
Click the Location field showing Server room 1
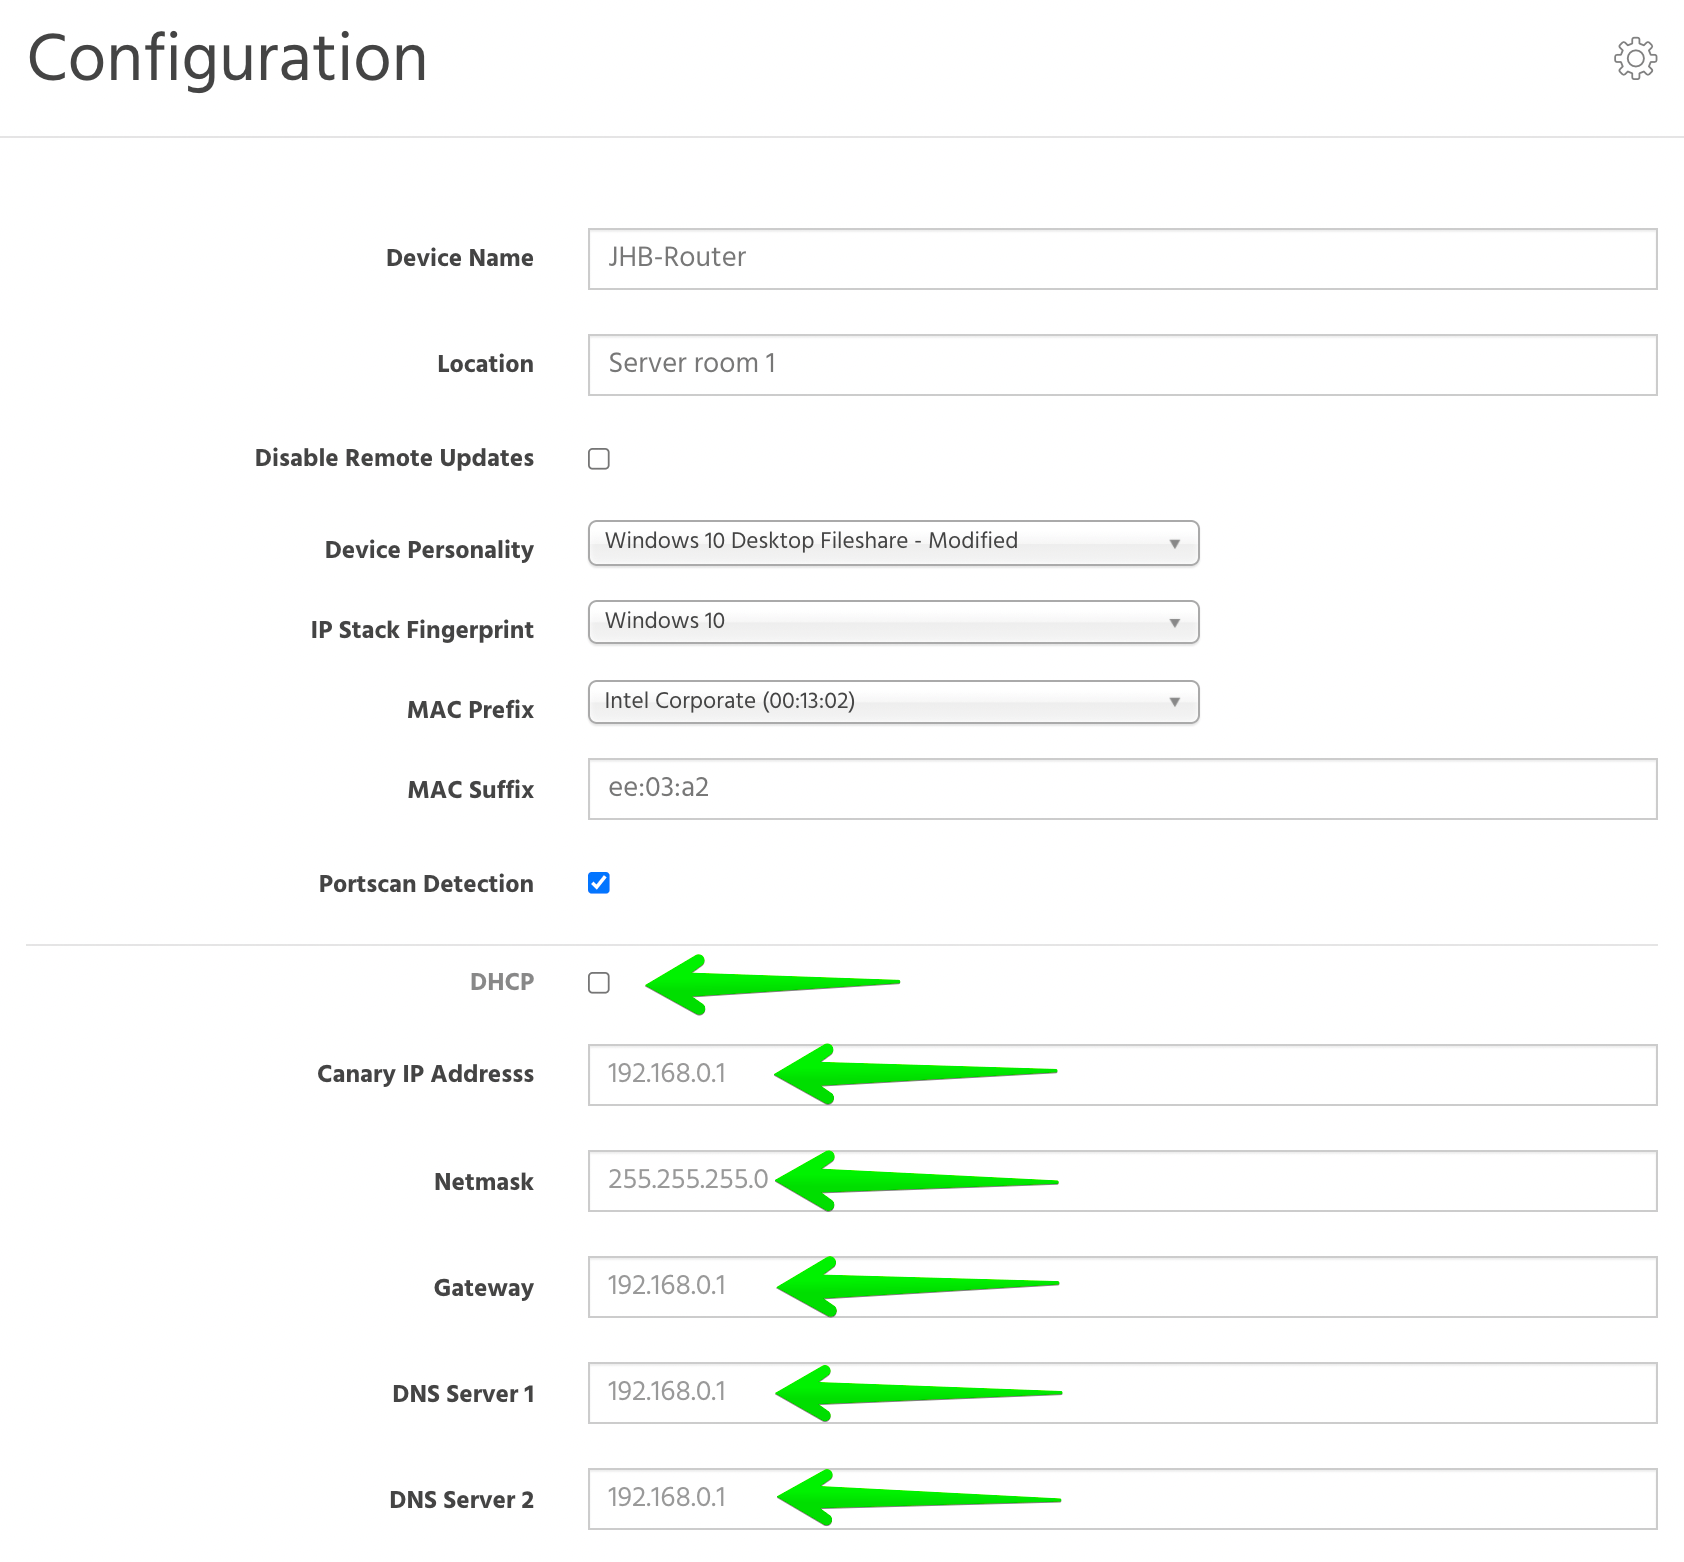click(1120, 363)
